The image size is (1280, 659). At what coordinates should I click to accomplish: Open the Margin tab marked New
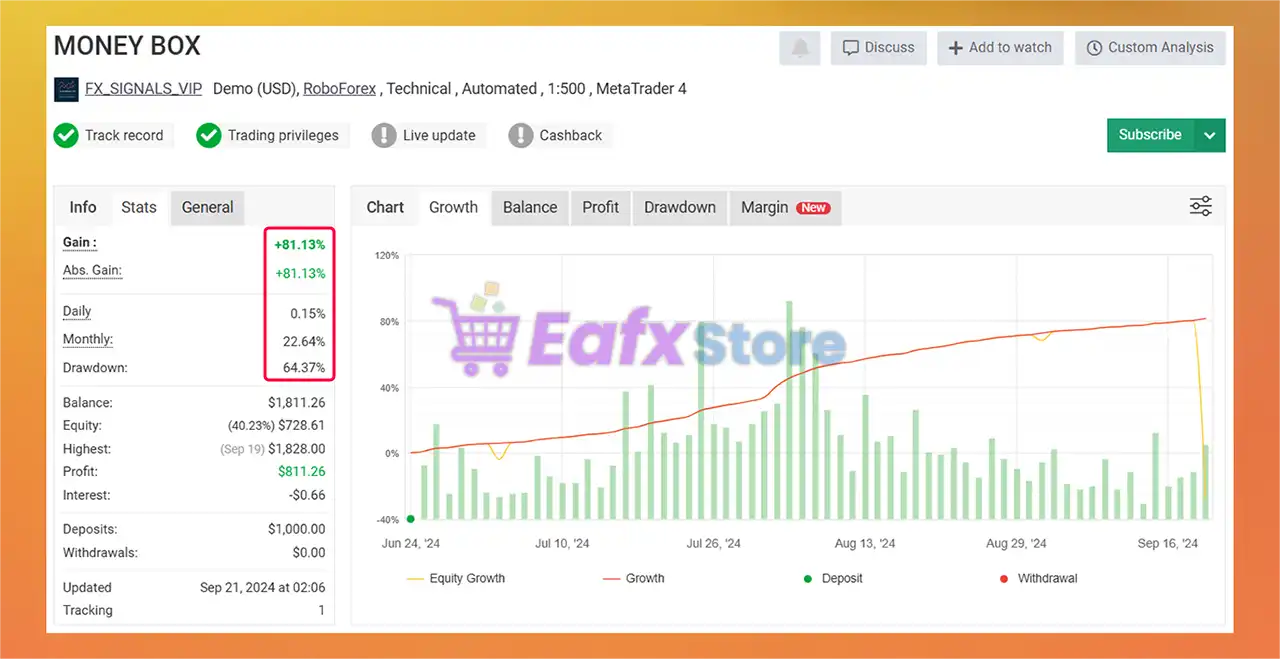pyautogui.click(x=785, y=207)
